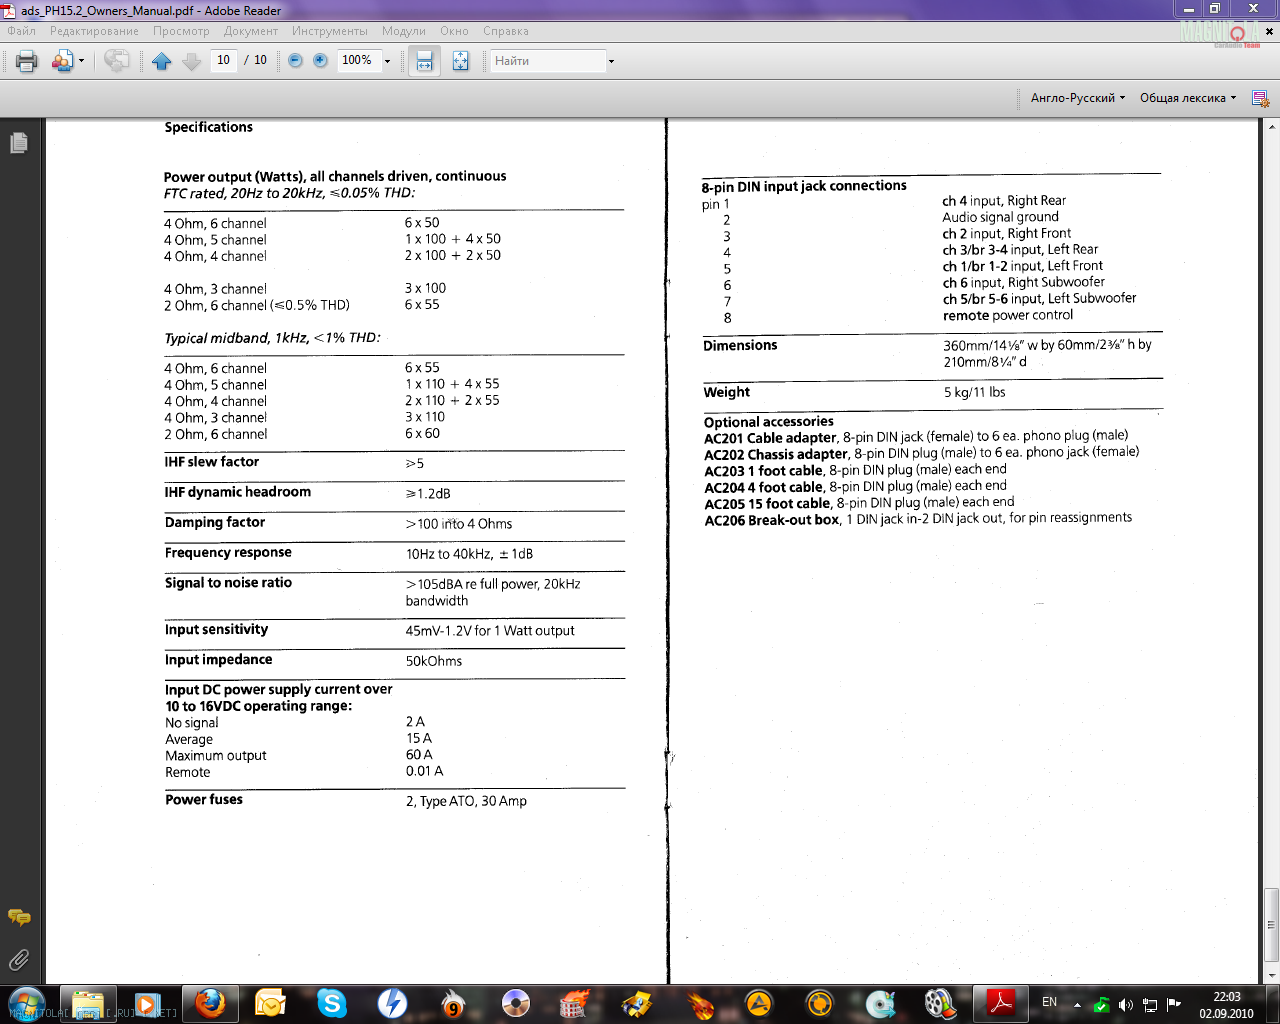Click the 'Specifications' heading text
This screenshot has height=1024, width=1280.
(x=209, y=127)
